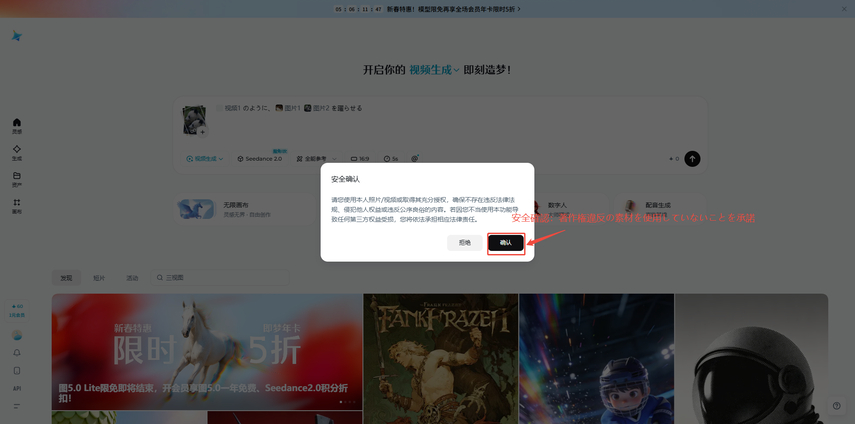Viewport: 855px width, 424px height.
Task: Switch to the 发现 tab
Action: click(66, 278)
